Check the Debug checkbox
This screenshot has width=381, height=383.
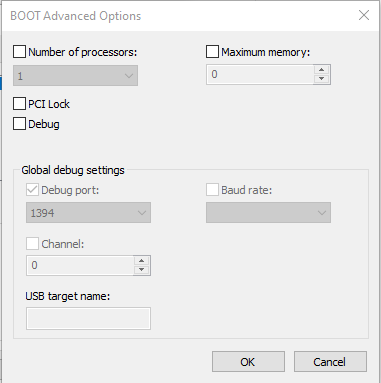point(19,124)
